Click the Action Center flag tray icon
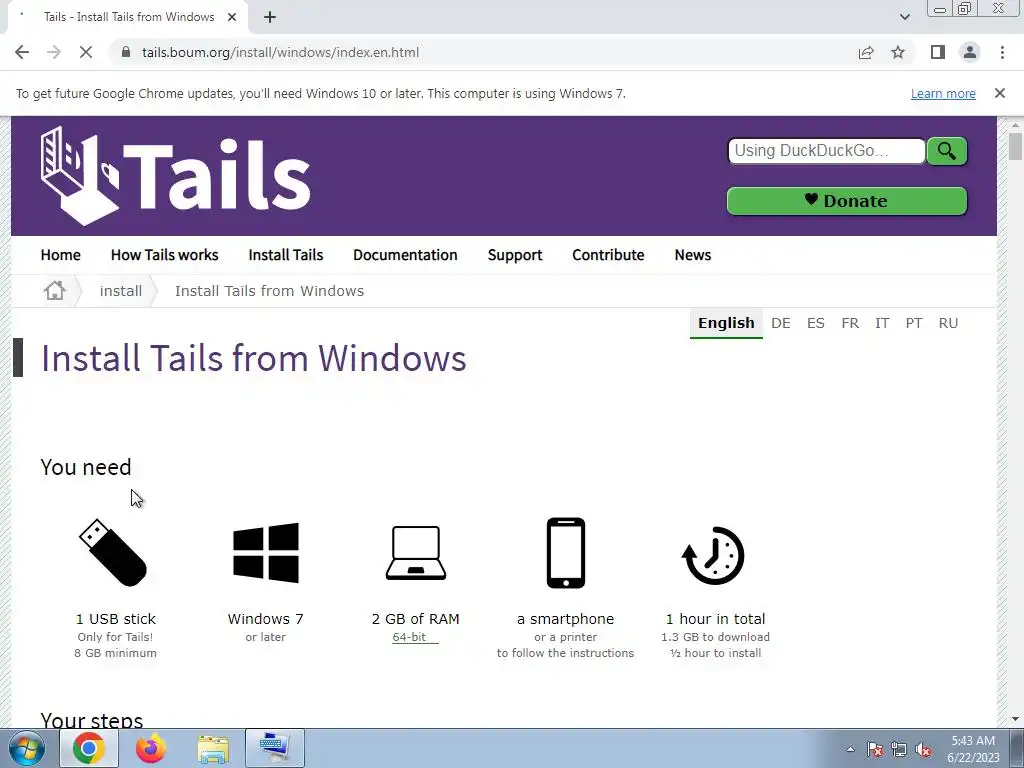This screenshot has width=1024, height=768. tap(875, 750)
